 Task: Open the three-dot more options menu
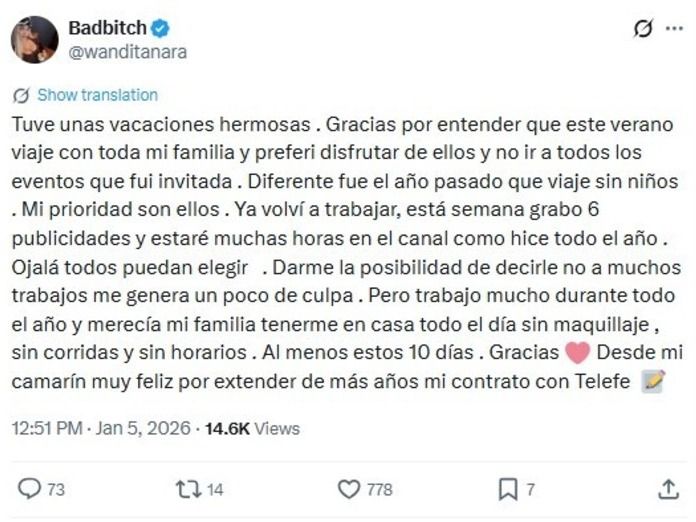click(674, 29)
